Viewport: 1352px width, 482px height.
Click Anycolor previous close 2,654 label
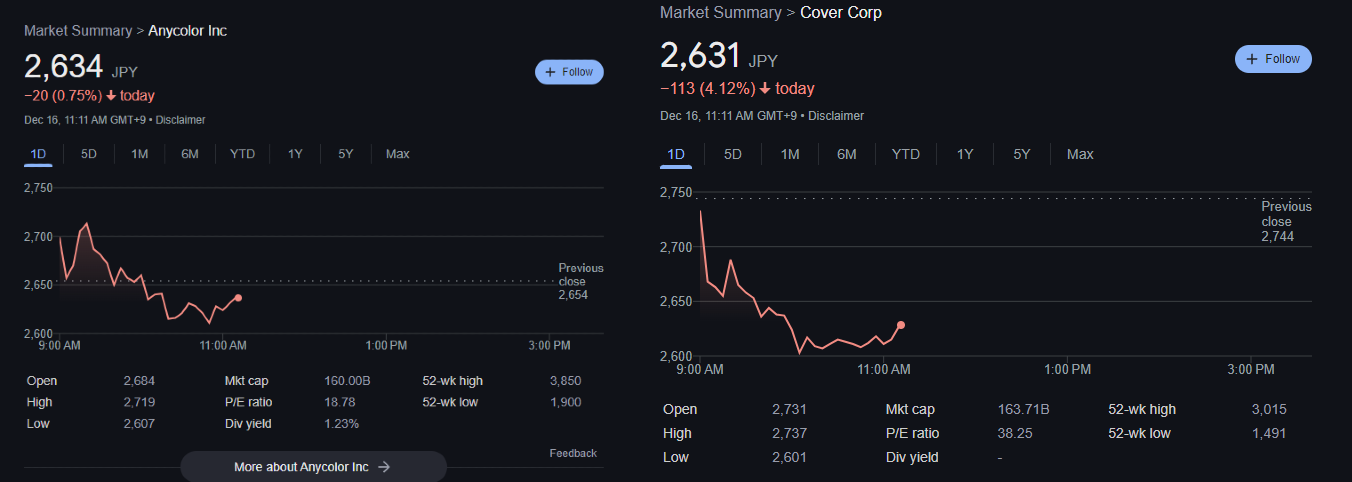click(x=580, y=282)
